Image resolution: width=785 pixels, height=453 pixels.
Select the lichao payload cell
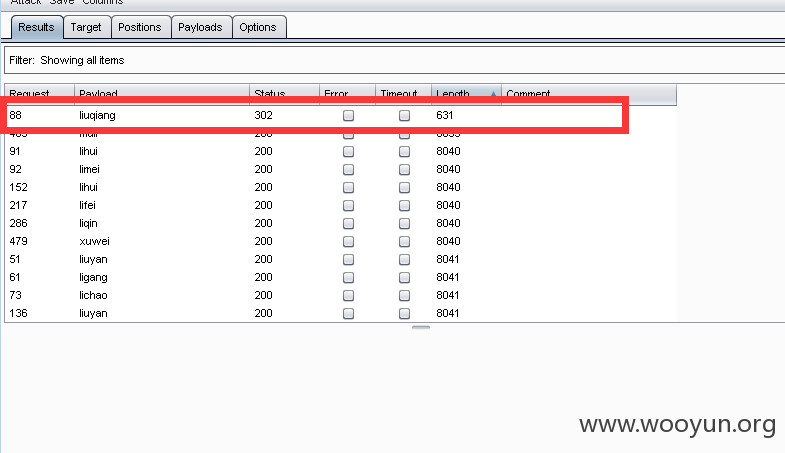(94, 295)
